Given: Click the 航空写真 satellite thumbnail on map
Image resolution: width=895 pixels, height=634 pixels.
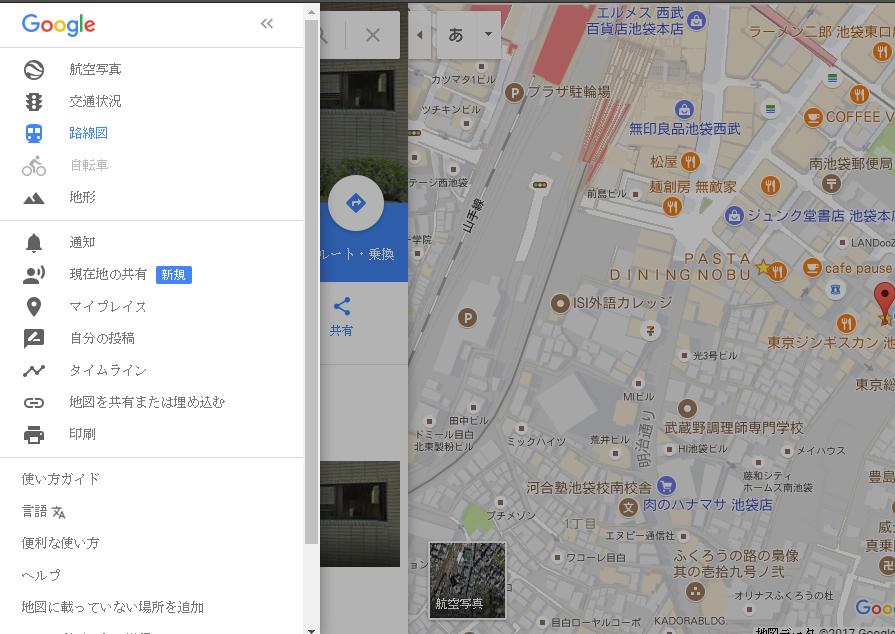Looking at the screenshot, I should 467,580.
